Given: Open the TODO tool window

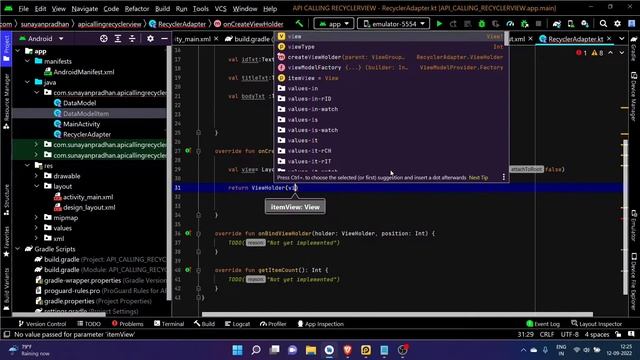Looking at the screenshot, I should pos(89,324).
